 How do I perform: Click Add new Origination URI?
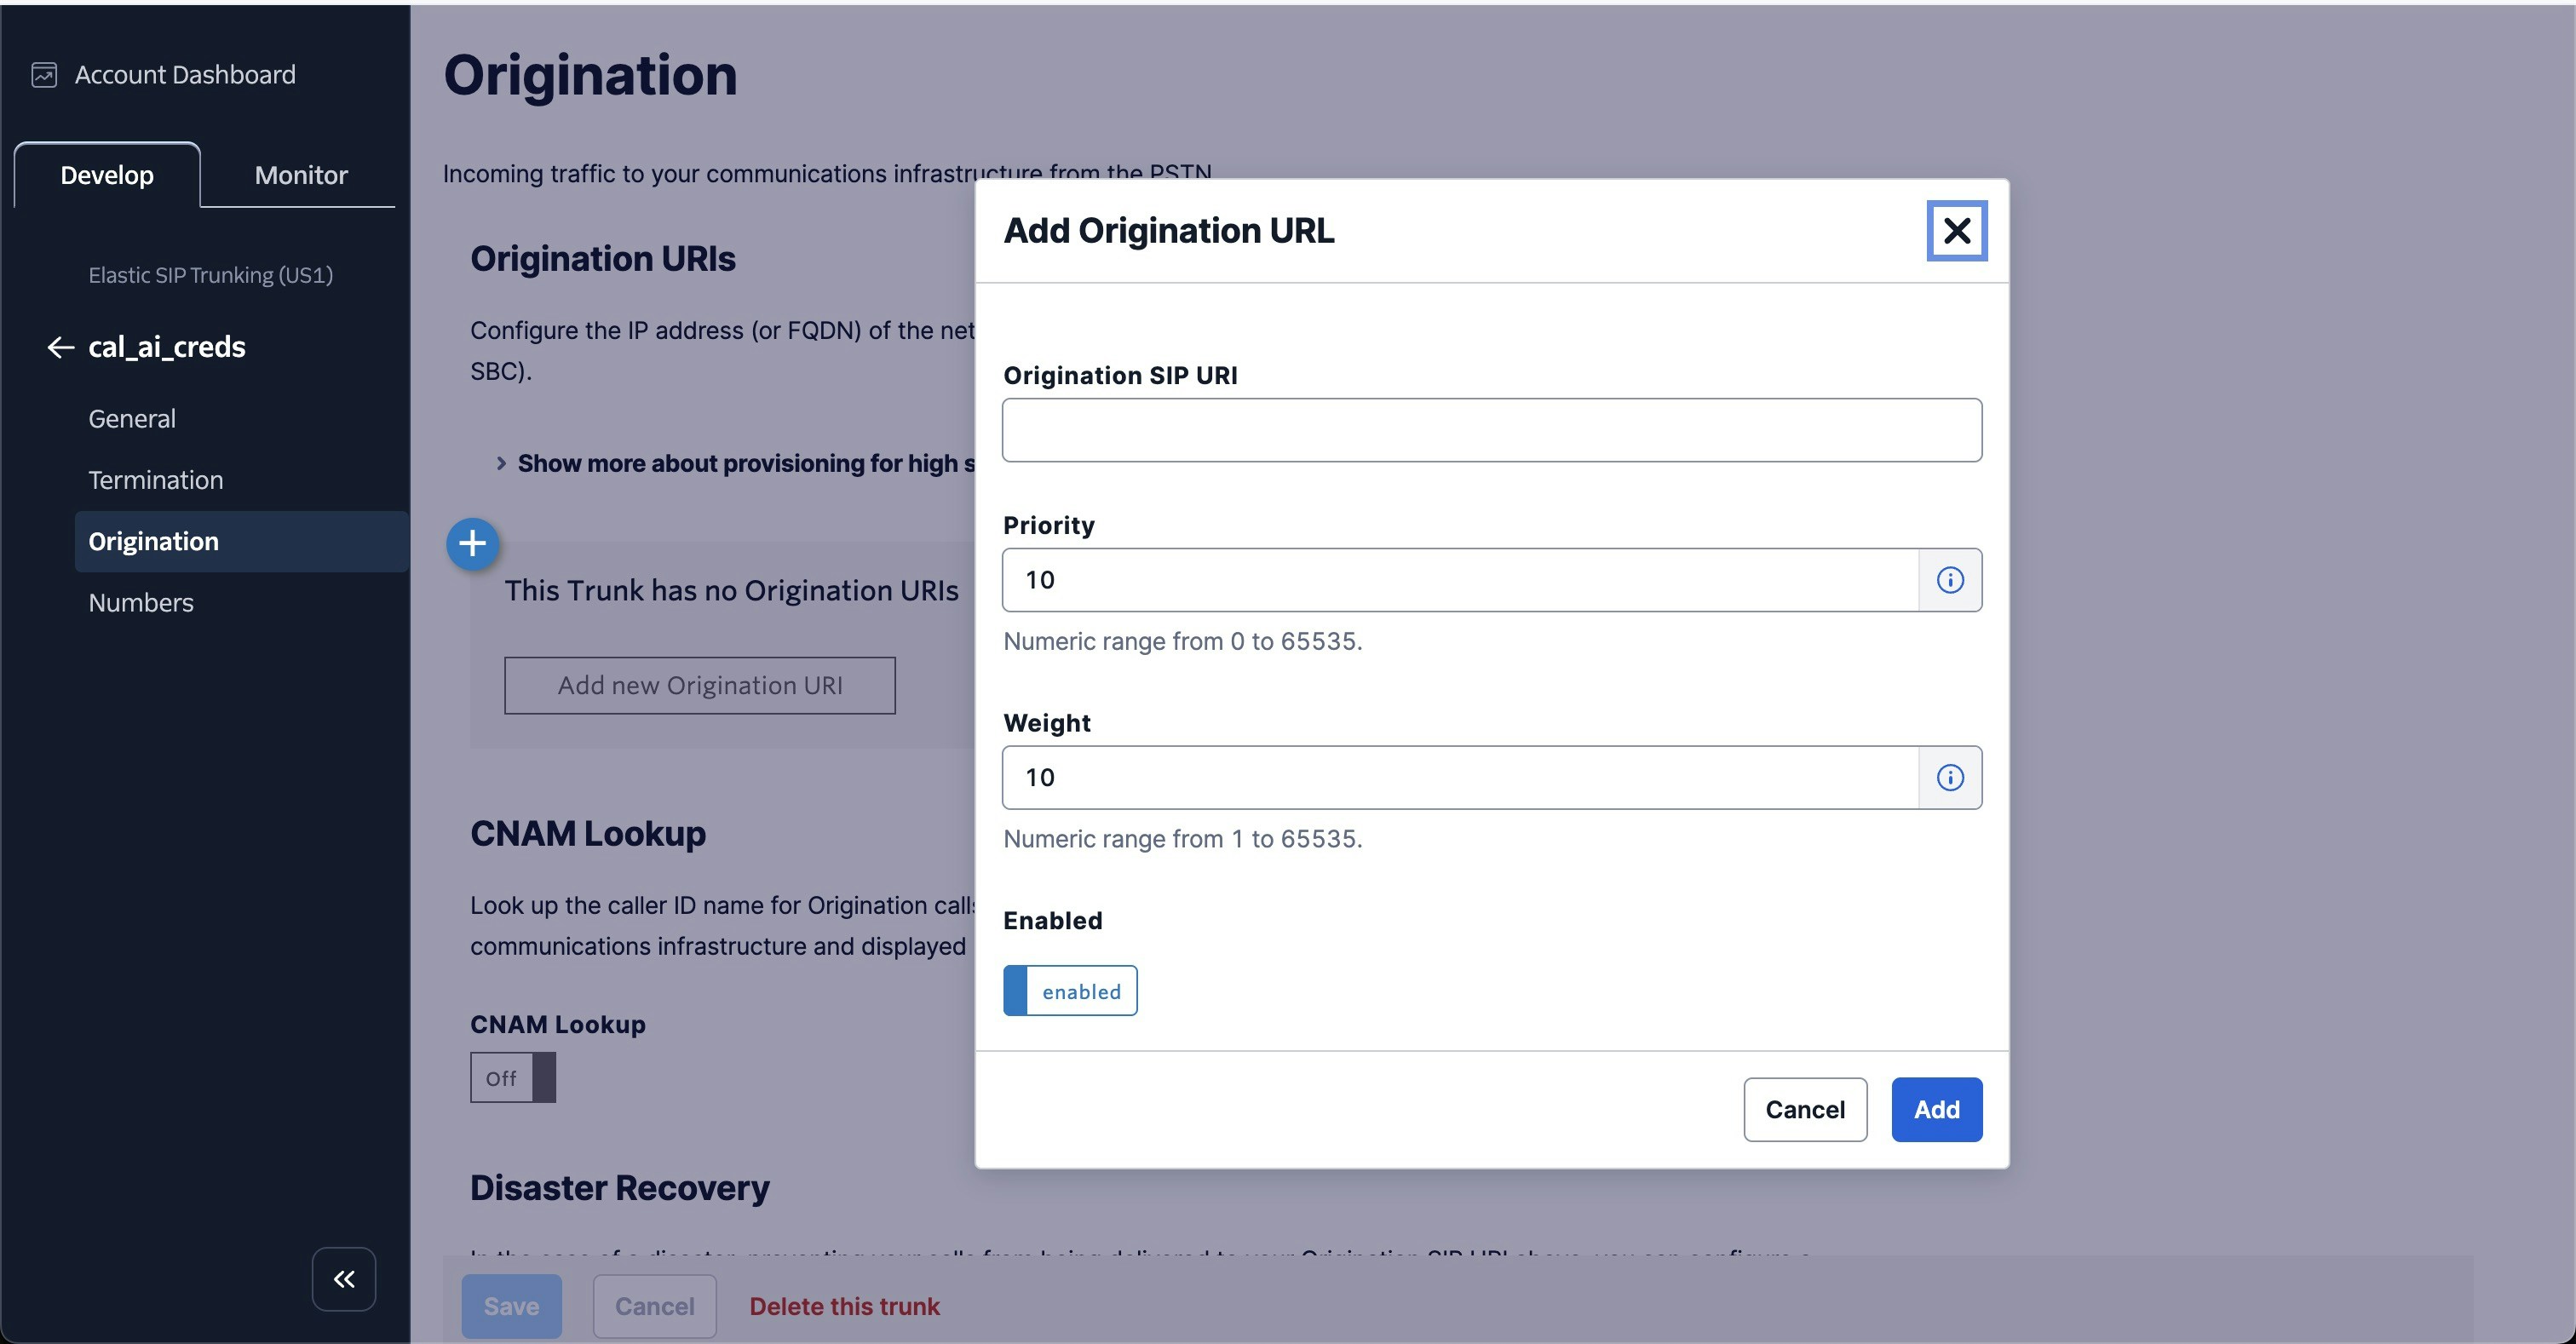[699, 685]
